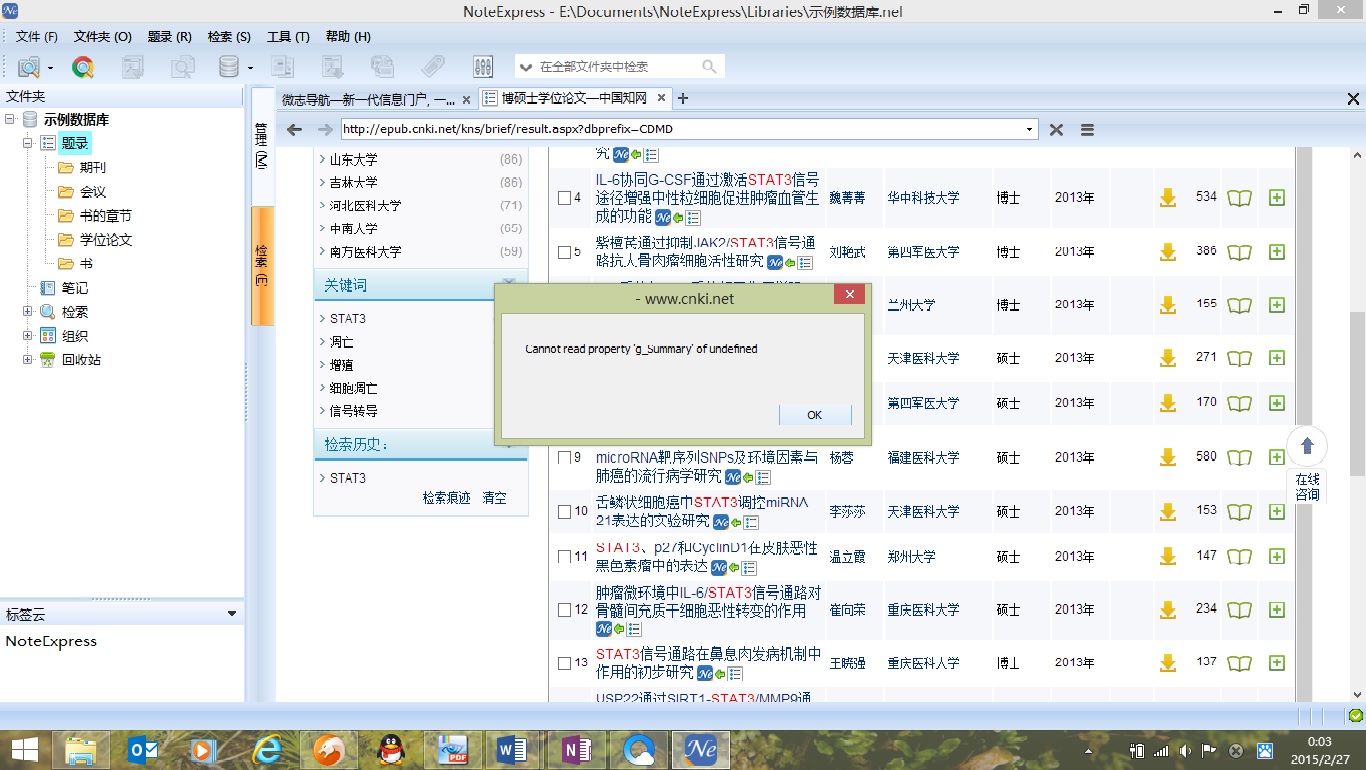Click green plus for 温立霞 row
Screen dimensions: 1366x770
[1276, 556]
